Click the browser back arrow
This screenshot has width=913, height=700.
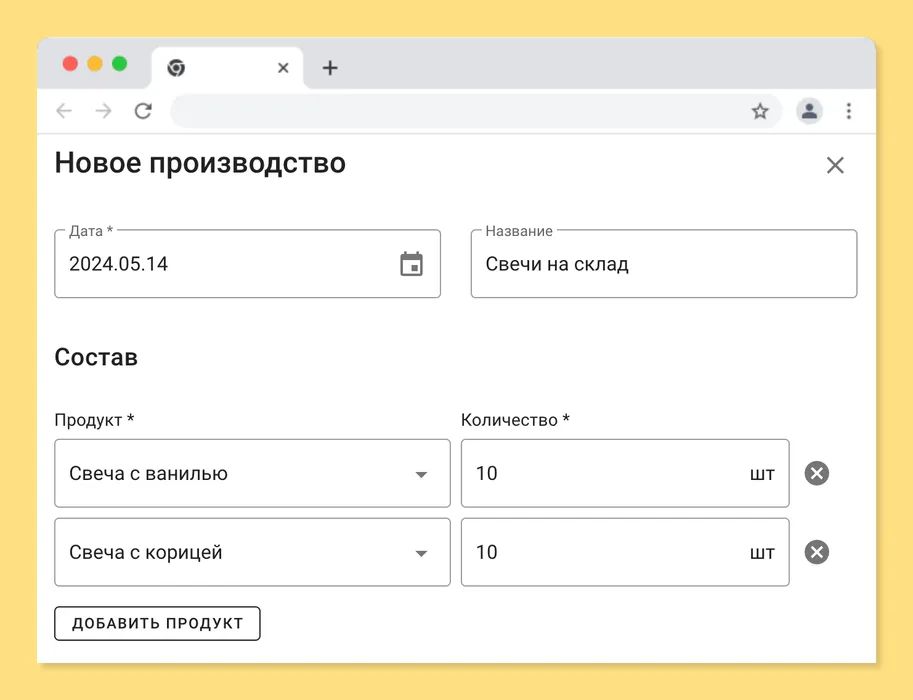pyautogui.click(x=64, y=111)
